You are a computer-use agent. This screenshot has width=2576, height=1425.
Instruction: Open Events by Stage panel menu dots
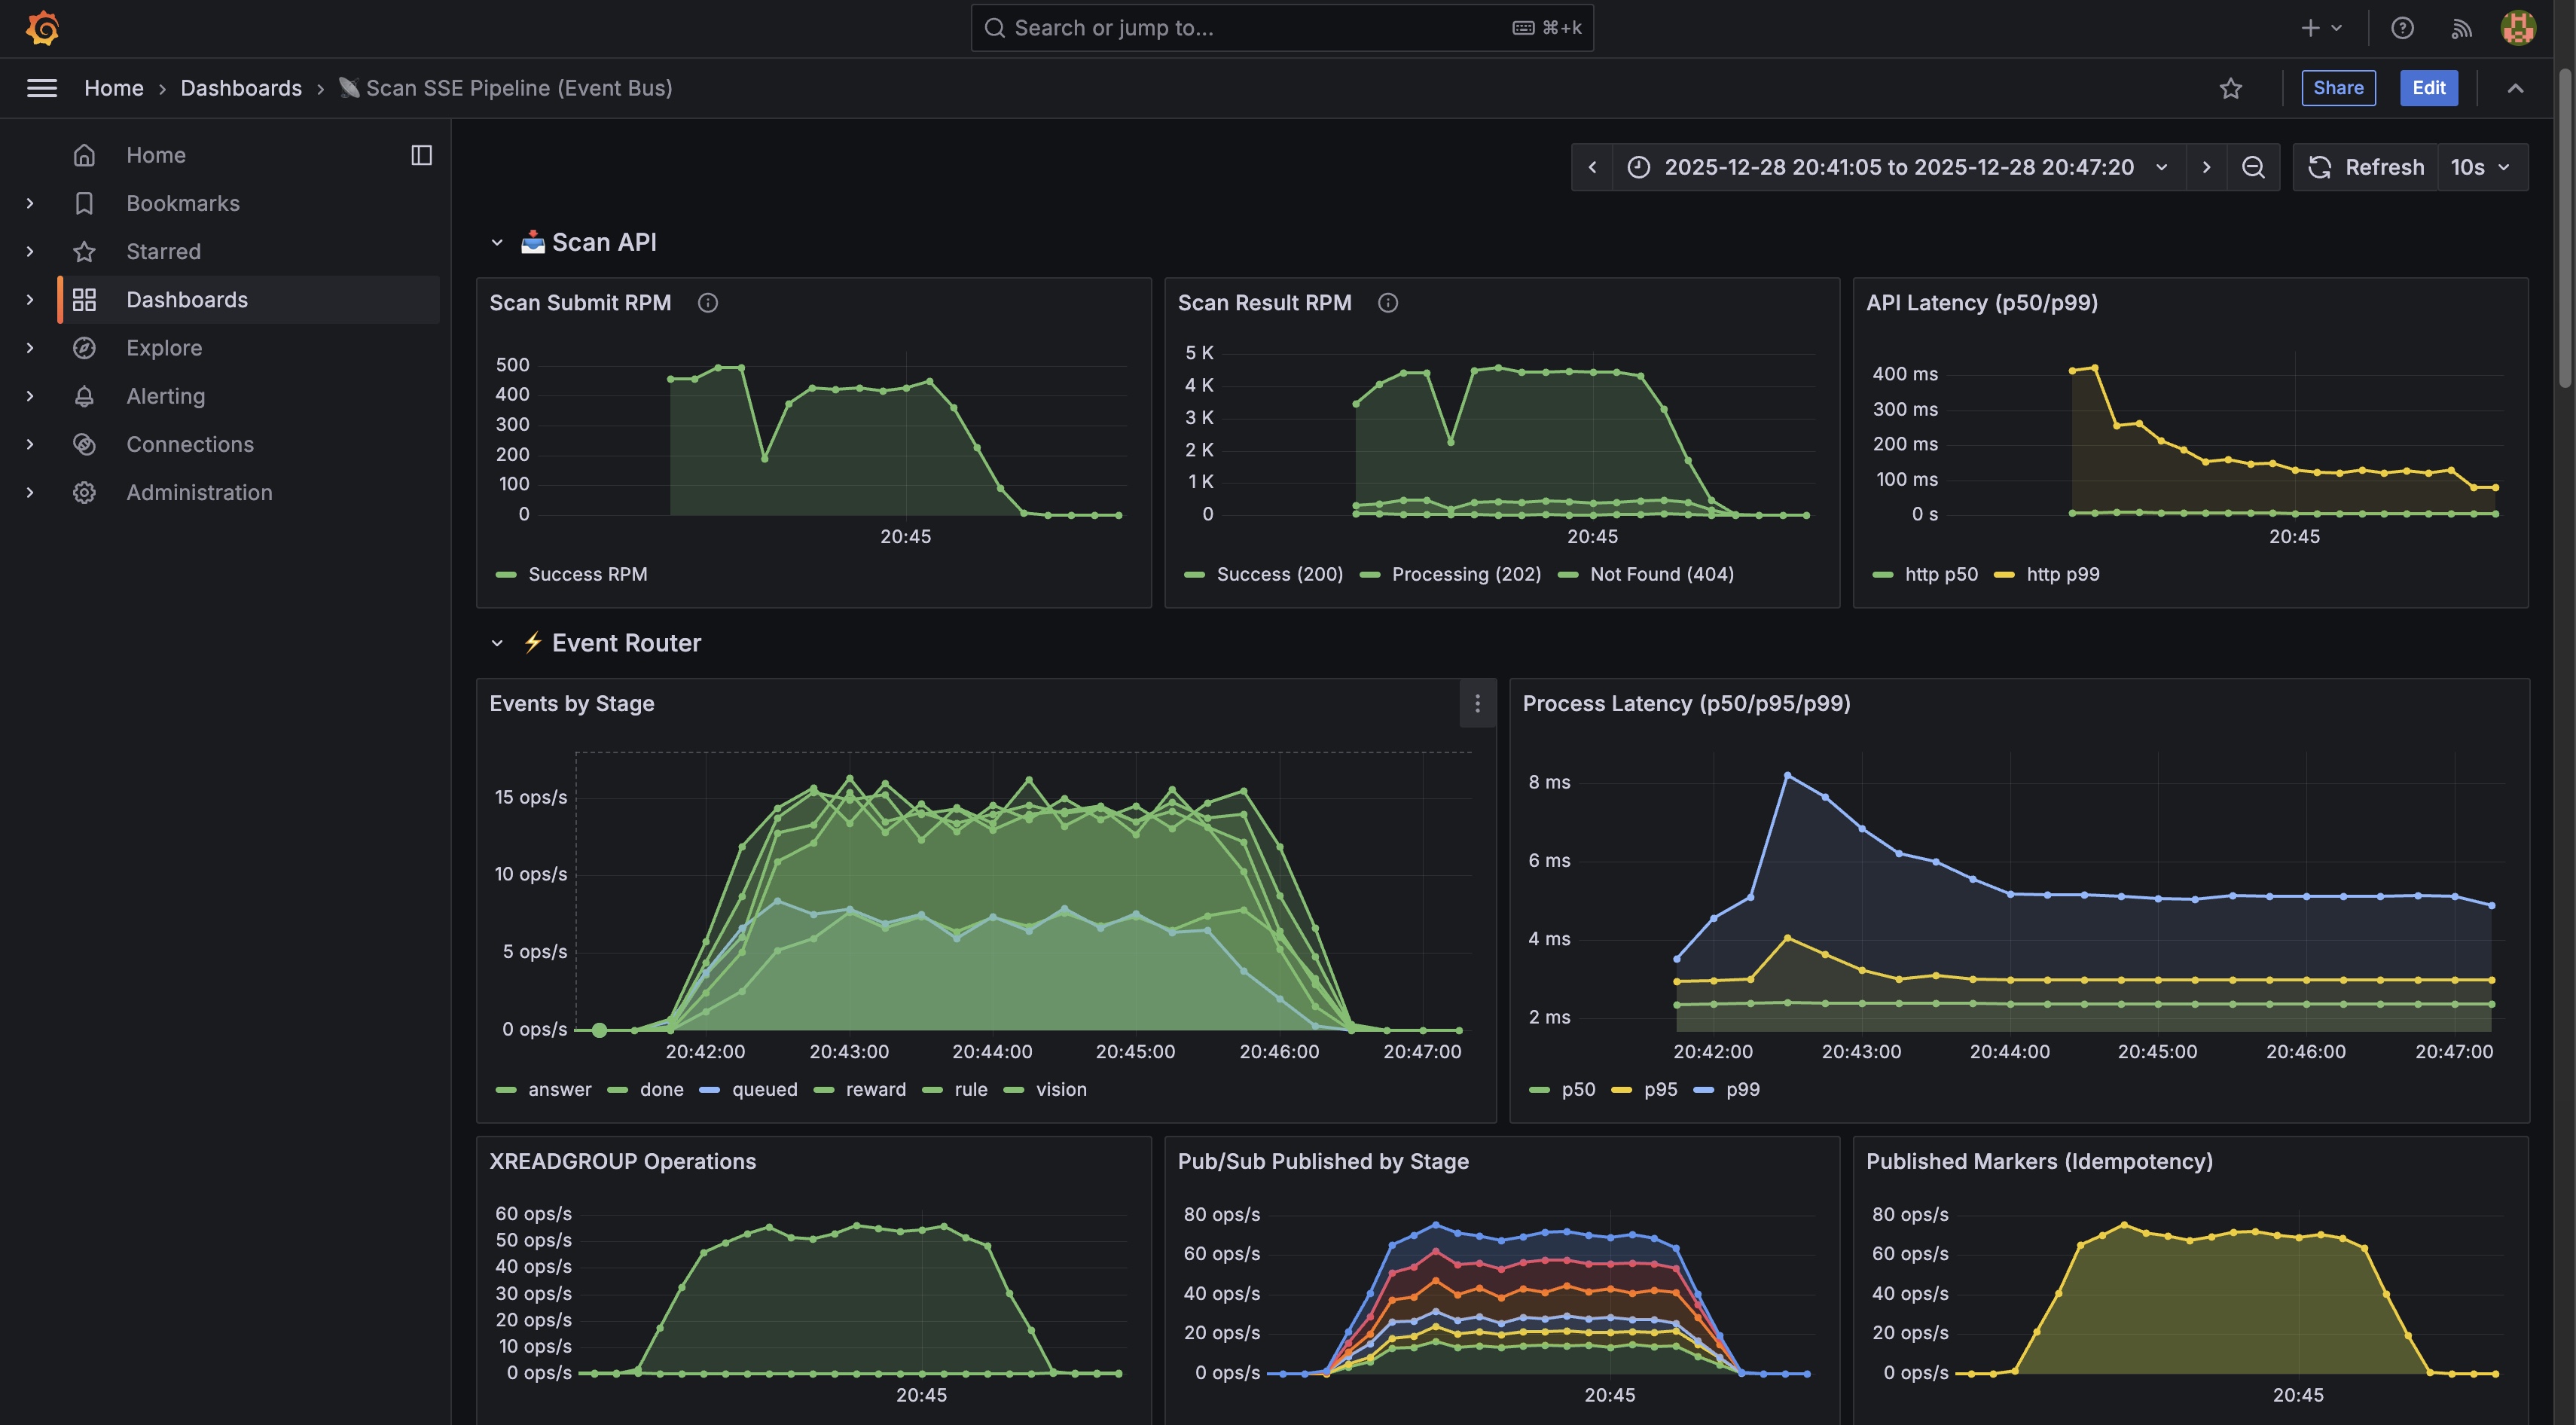point(1477,704)
